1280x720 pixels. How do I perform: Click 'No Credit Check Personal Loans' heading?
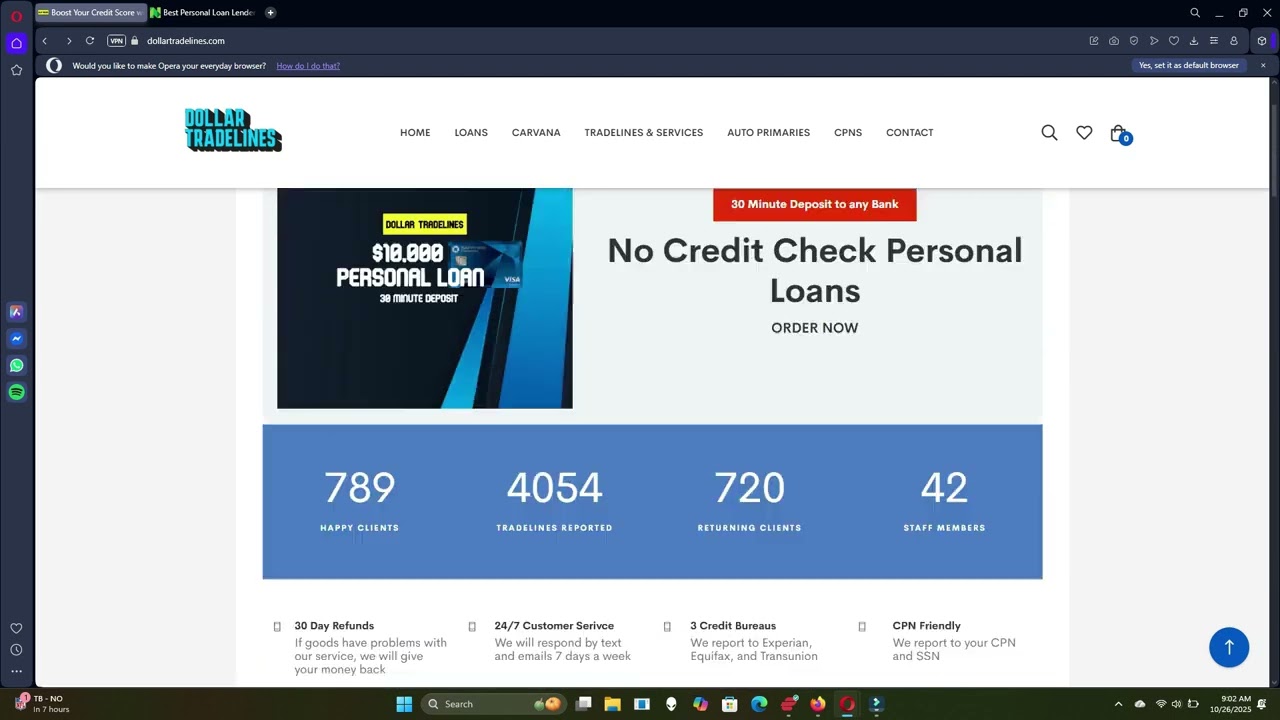coord(815,270)
